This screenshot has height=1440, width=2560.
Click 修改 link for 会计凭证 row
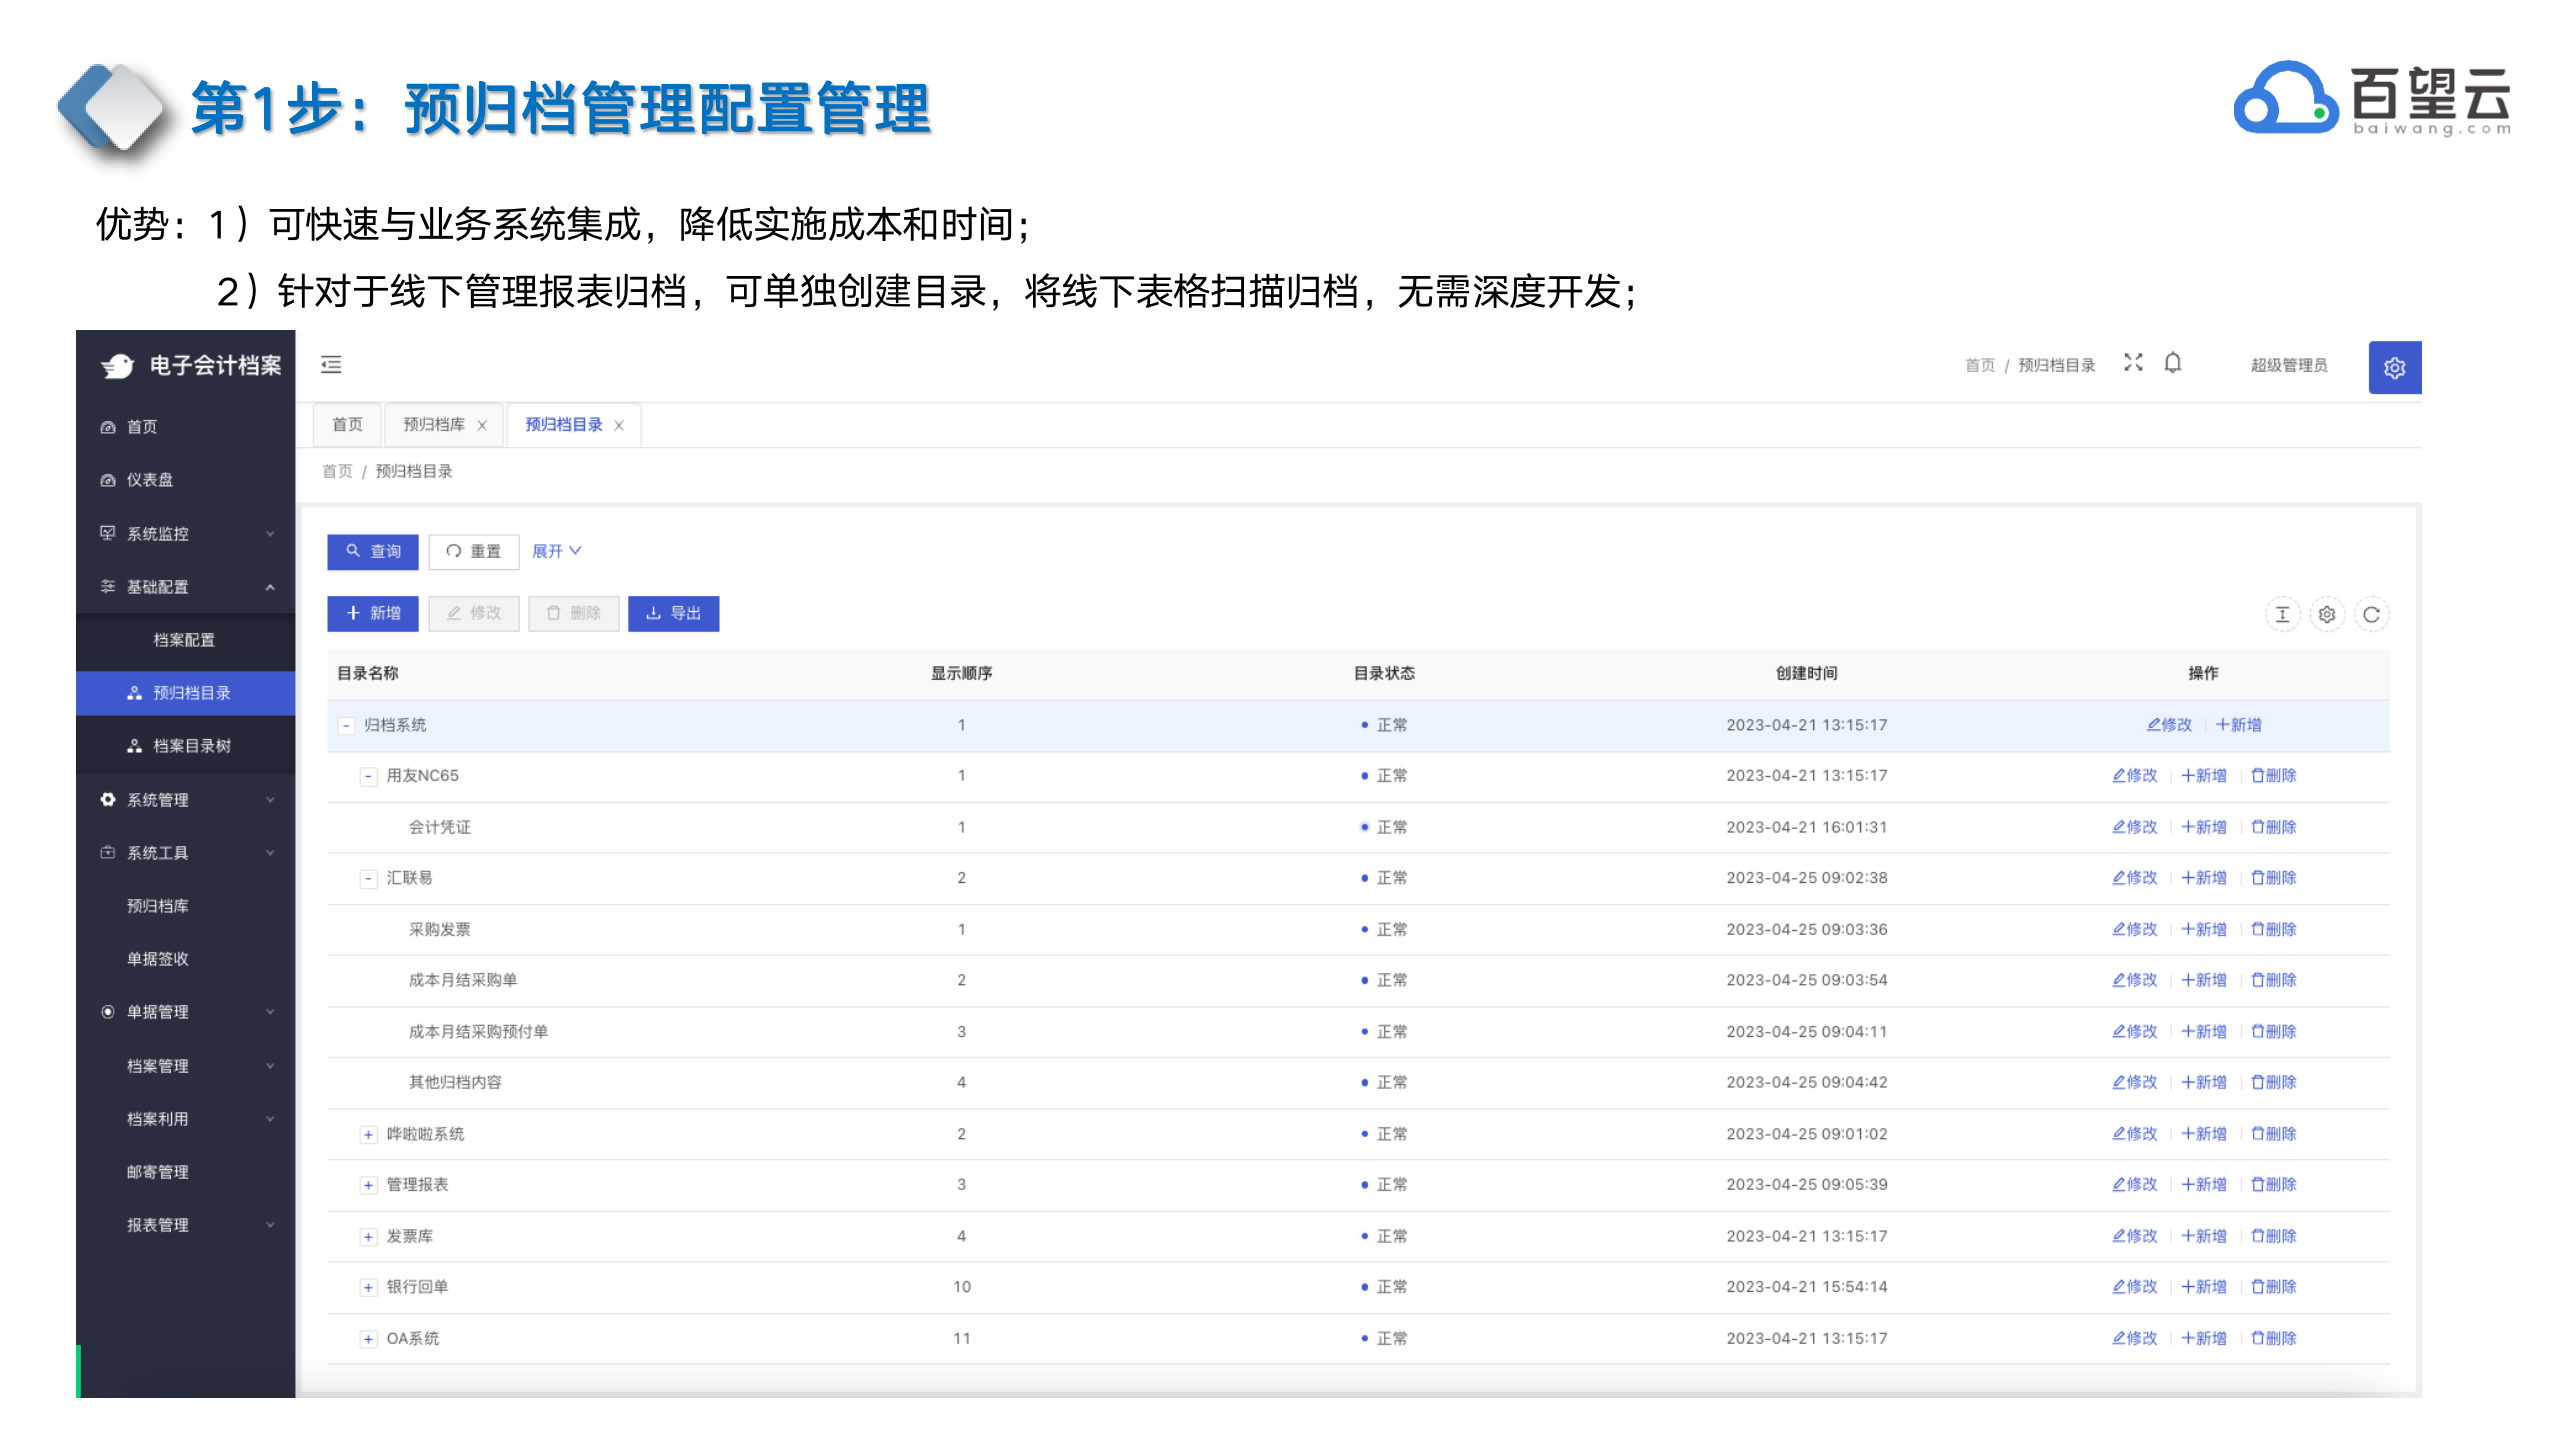click(2134, 827)
